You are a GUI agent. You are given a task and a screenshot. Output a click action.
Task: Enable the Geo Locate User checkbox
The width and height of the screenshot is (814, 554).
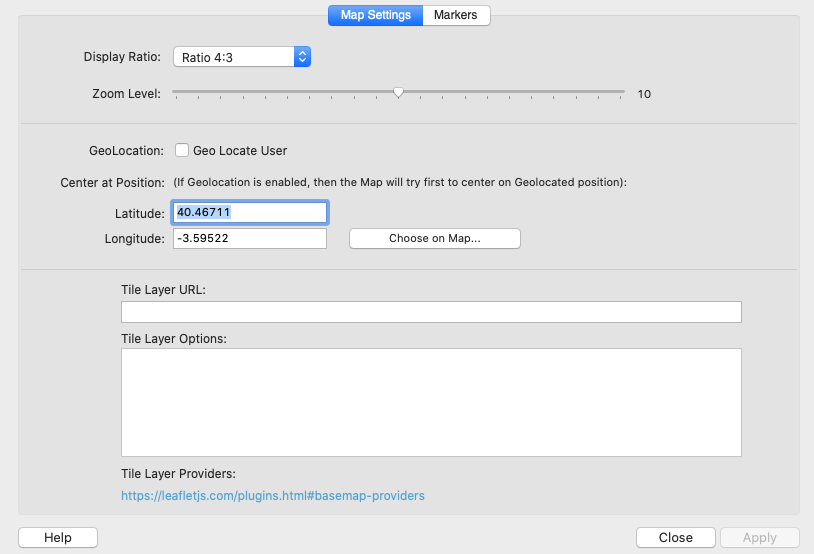click(x=182, y=150)
